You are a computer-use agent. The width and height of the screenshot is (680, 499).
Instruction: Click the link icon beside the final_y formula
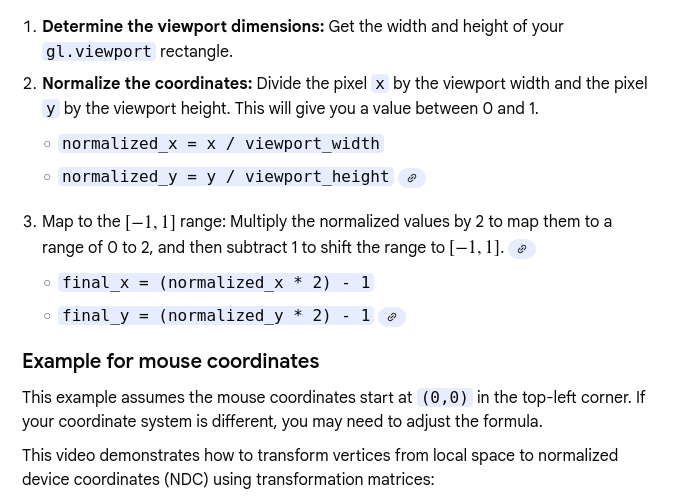(x=392, y=317)
